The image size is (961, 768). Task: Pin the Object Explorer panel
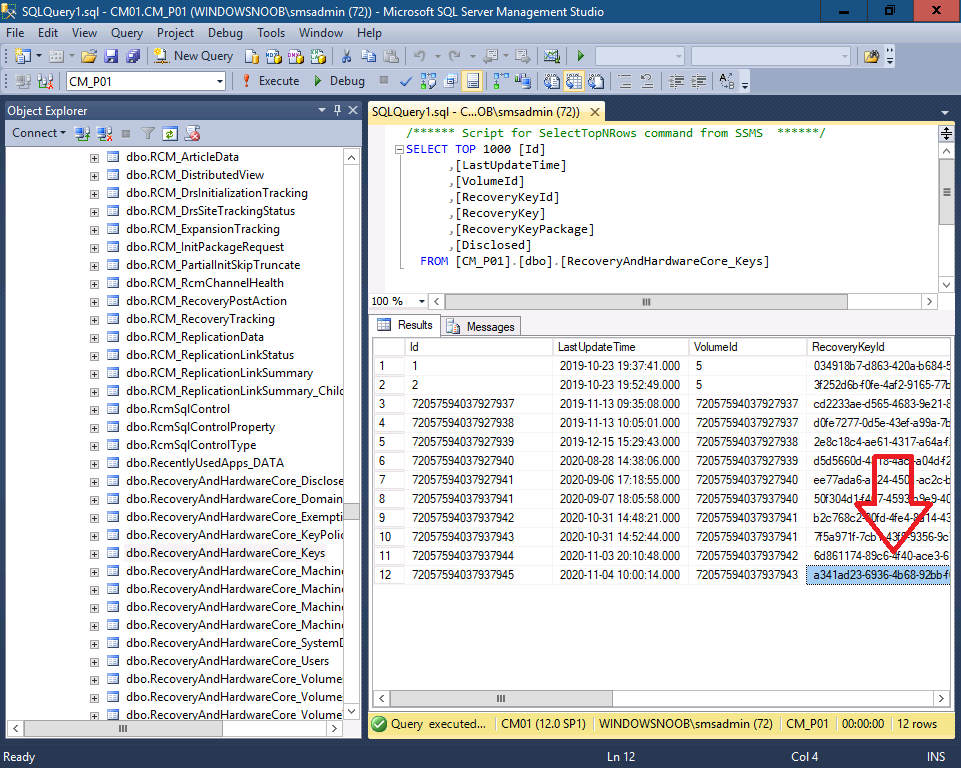(x=337, y=110)
